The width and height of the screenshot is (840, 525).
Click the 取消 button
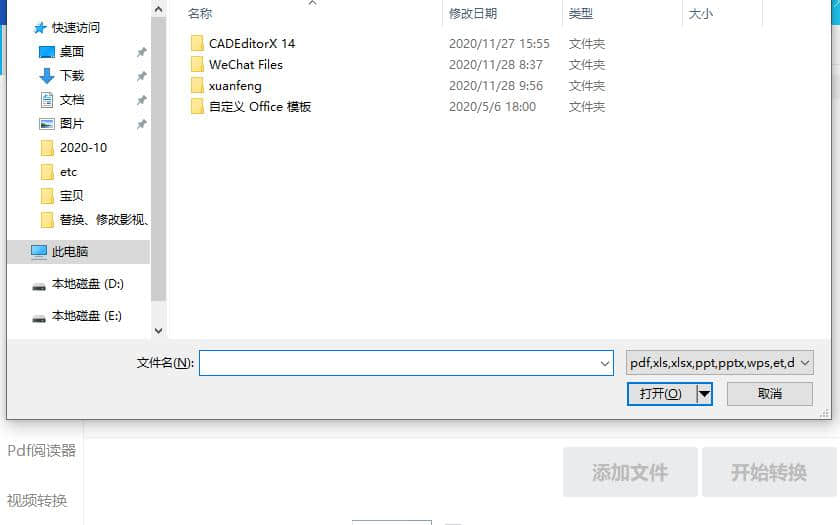[x=770, y=394]
